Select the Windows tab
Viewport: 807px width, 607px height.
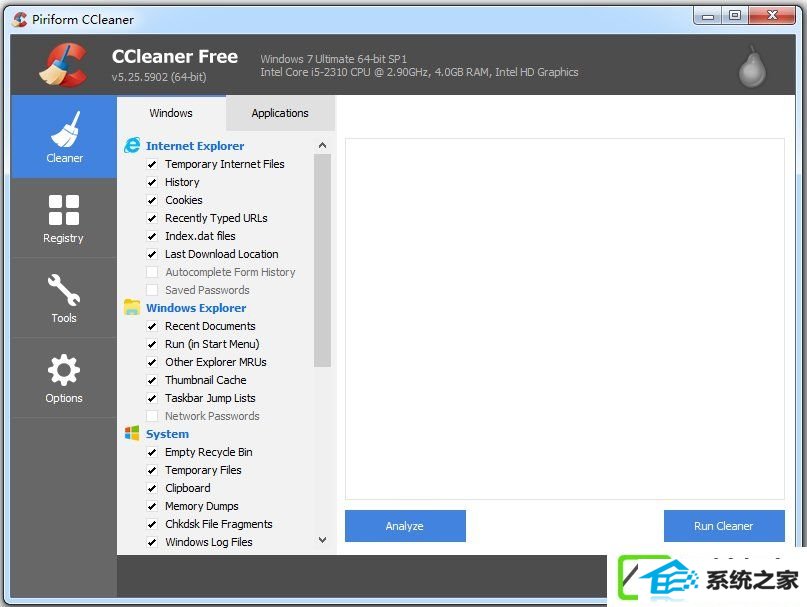pos(171,113)
